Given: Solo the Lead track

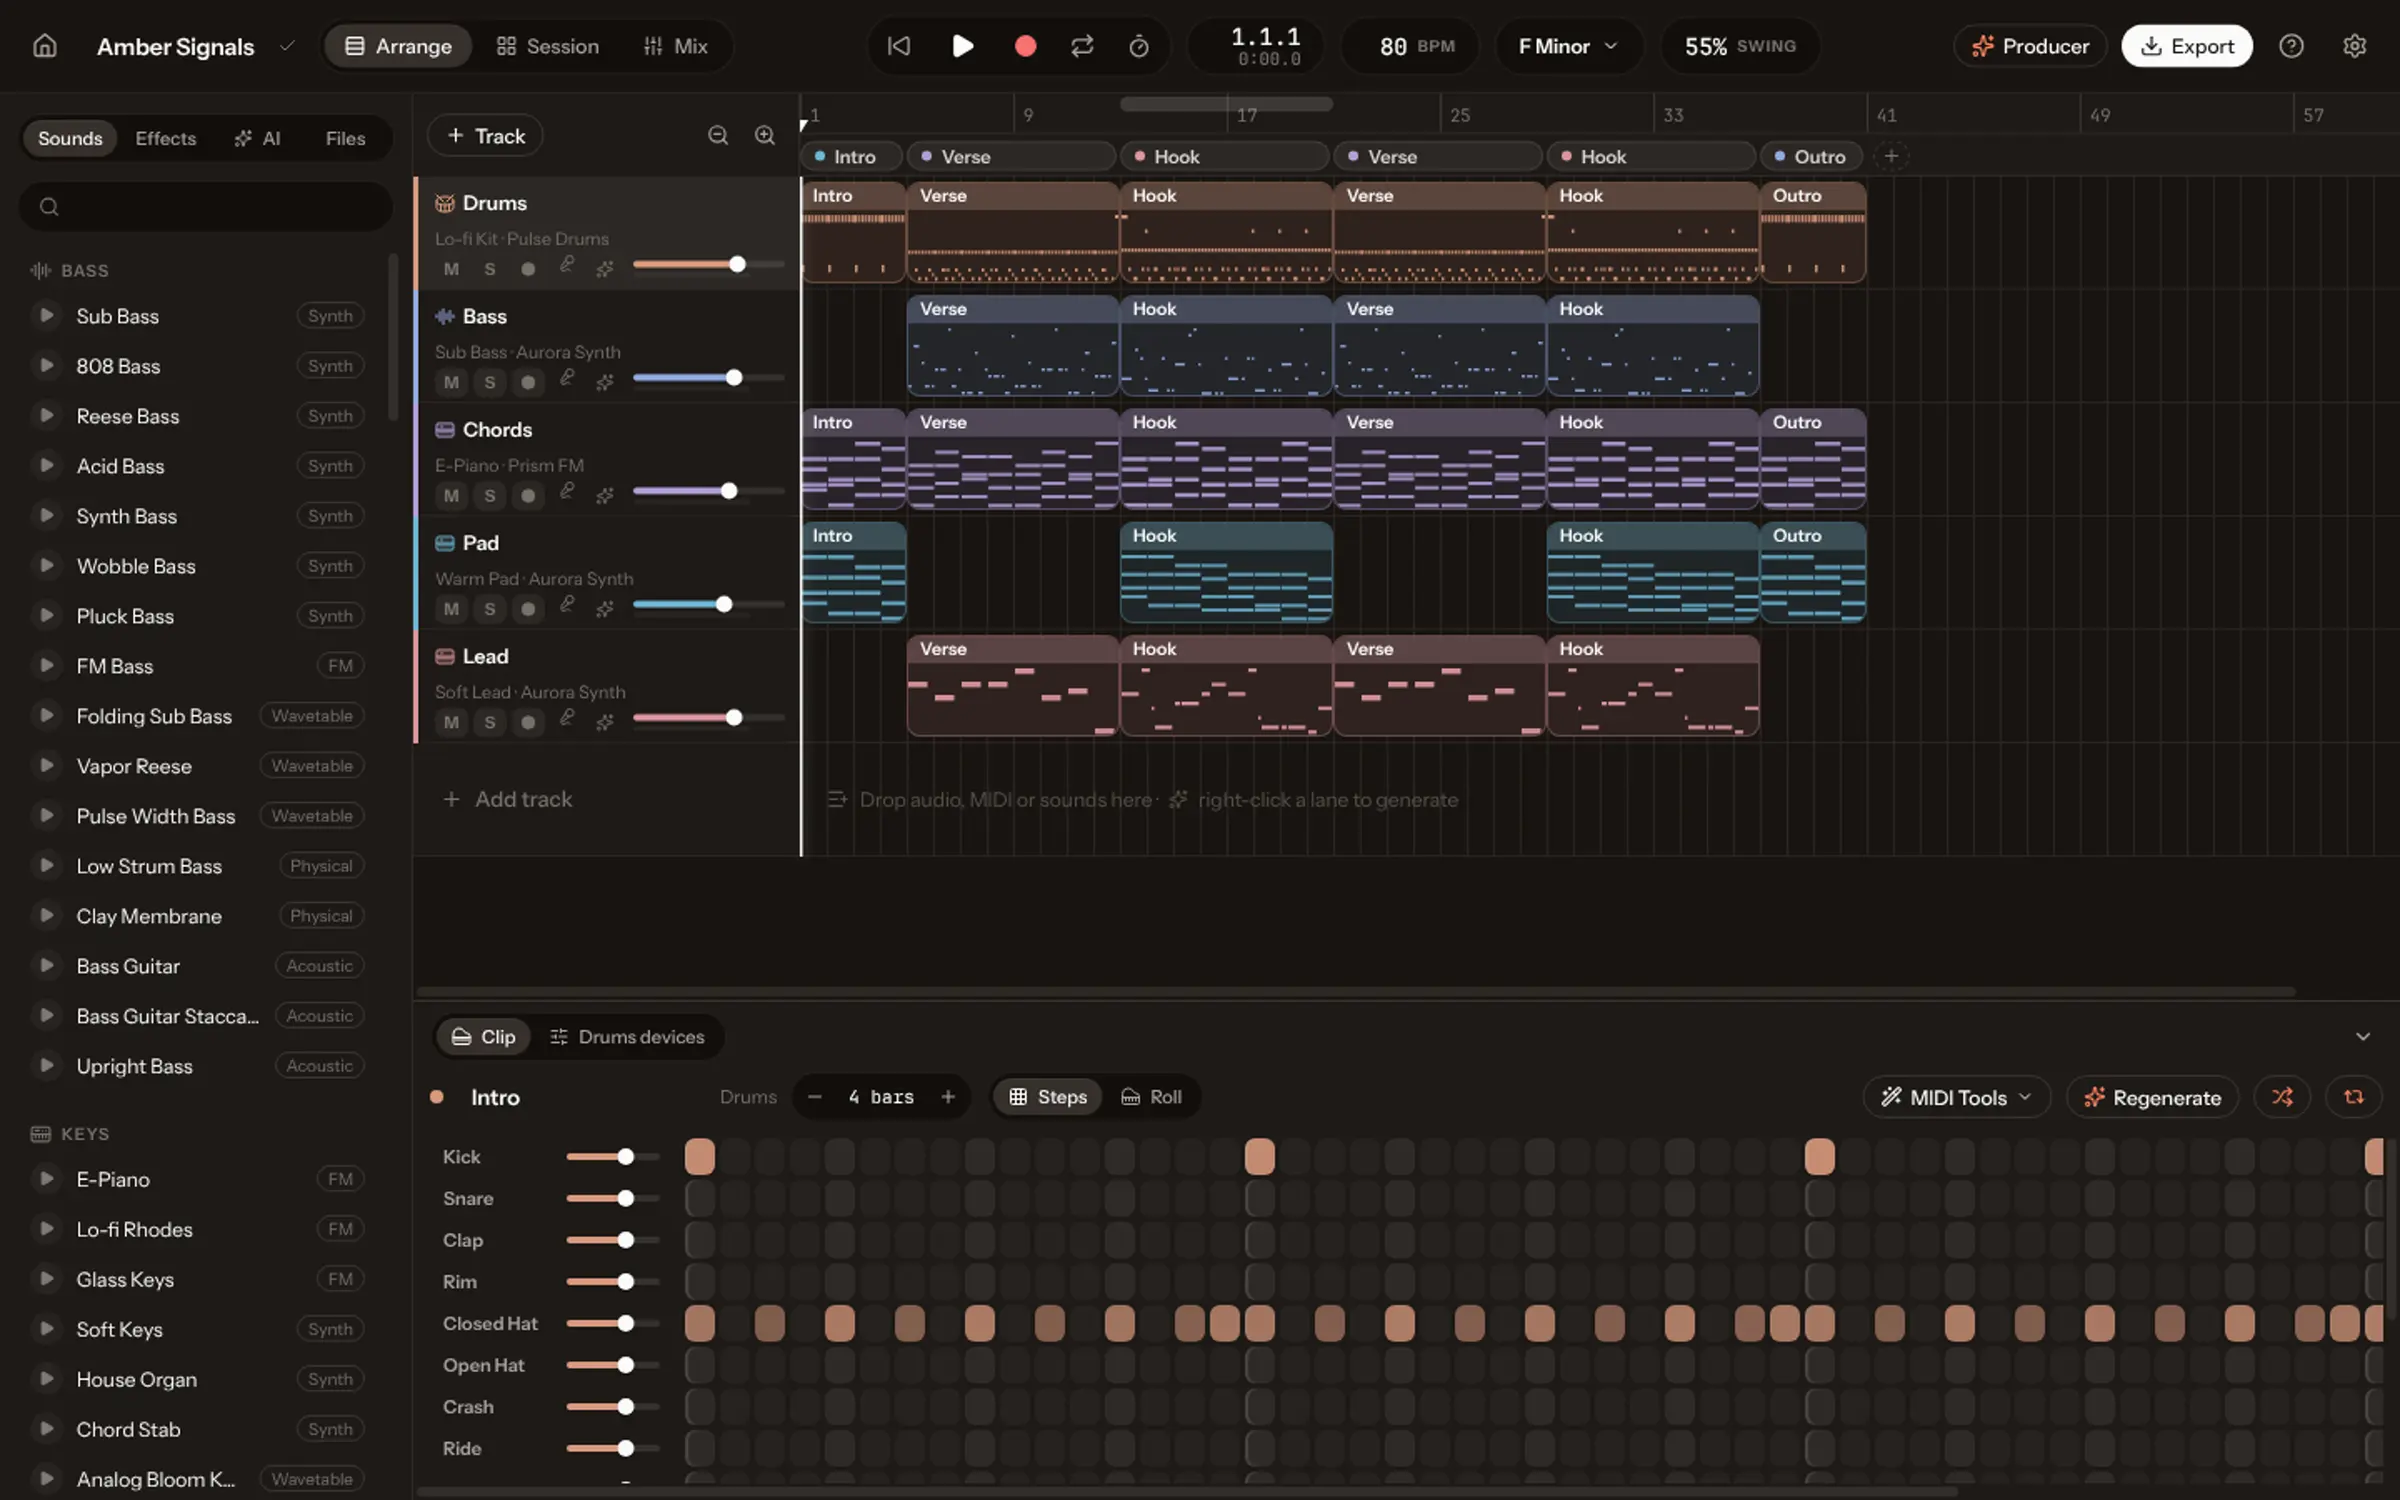Looking at the screenshot, I should [x=489, y=722].
